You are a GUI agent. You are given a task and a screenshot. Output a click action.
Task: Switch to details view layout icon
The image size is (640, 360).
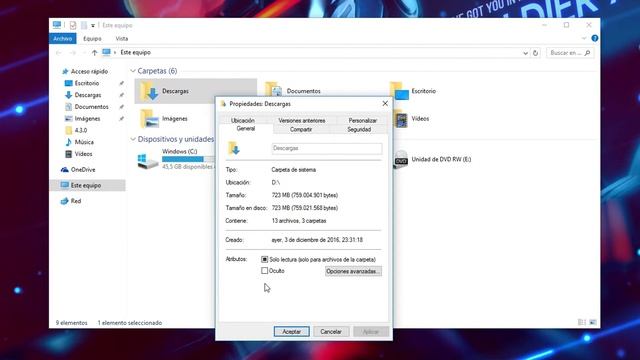click(582, 322)
